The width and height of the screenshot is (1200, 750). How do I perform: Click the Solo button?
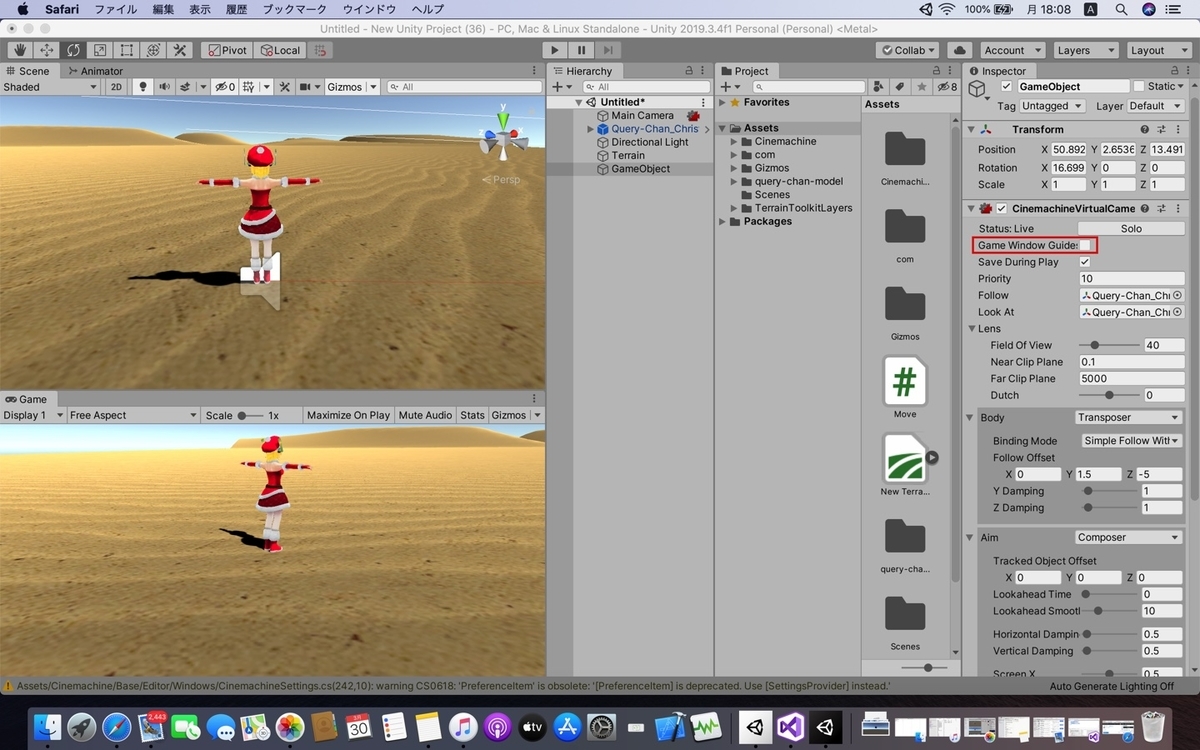[1131, 229]
